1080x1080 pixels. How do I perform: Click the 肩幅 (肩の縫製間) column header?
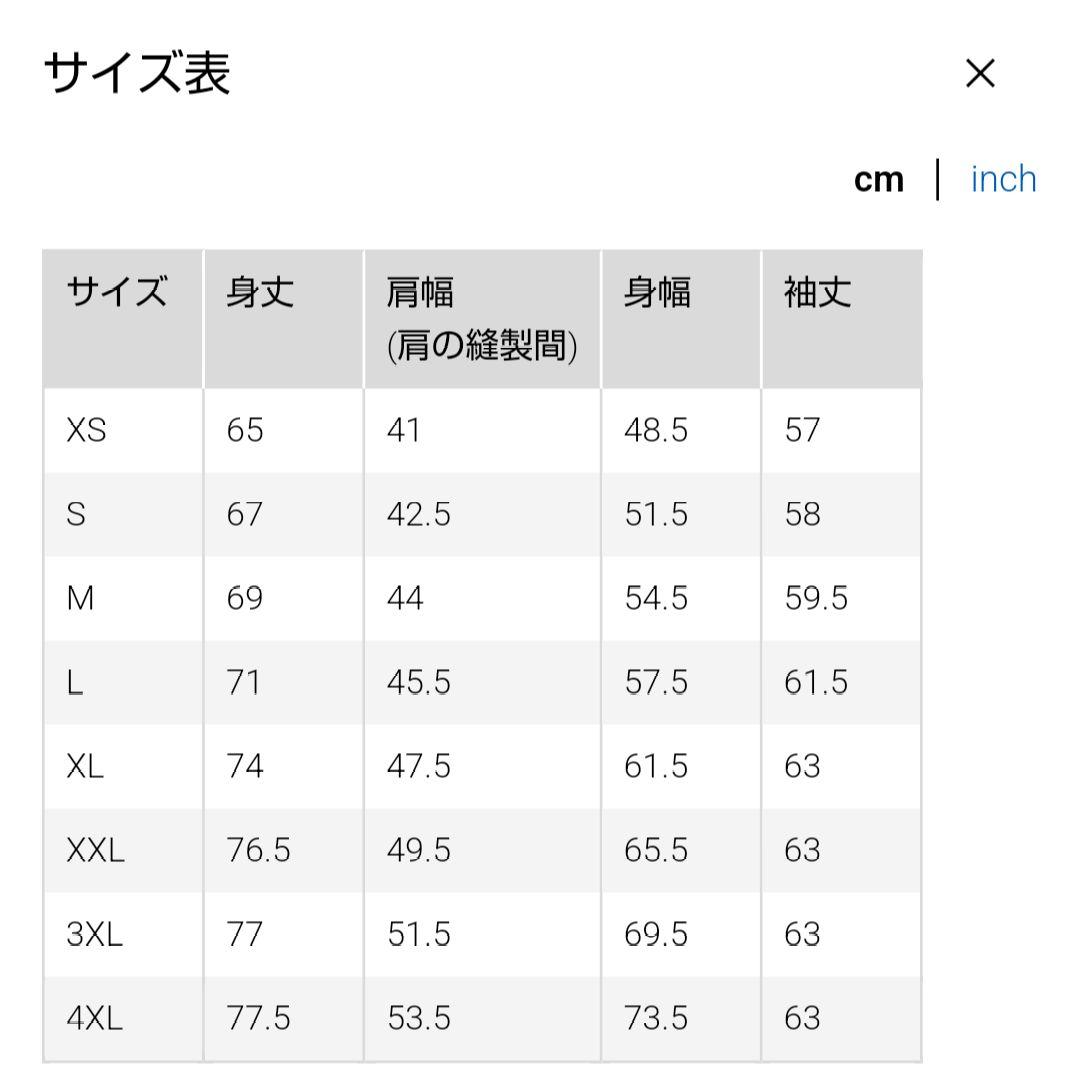point(481,319)
